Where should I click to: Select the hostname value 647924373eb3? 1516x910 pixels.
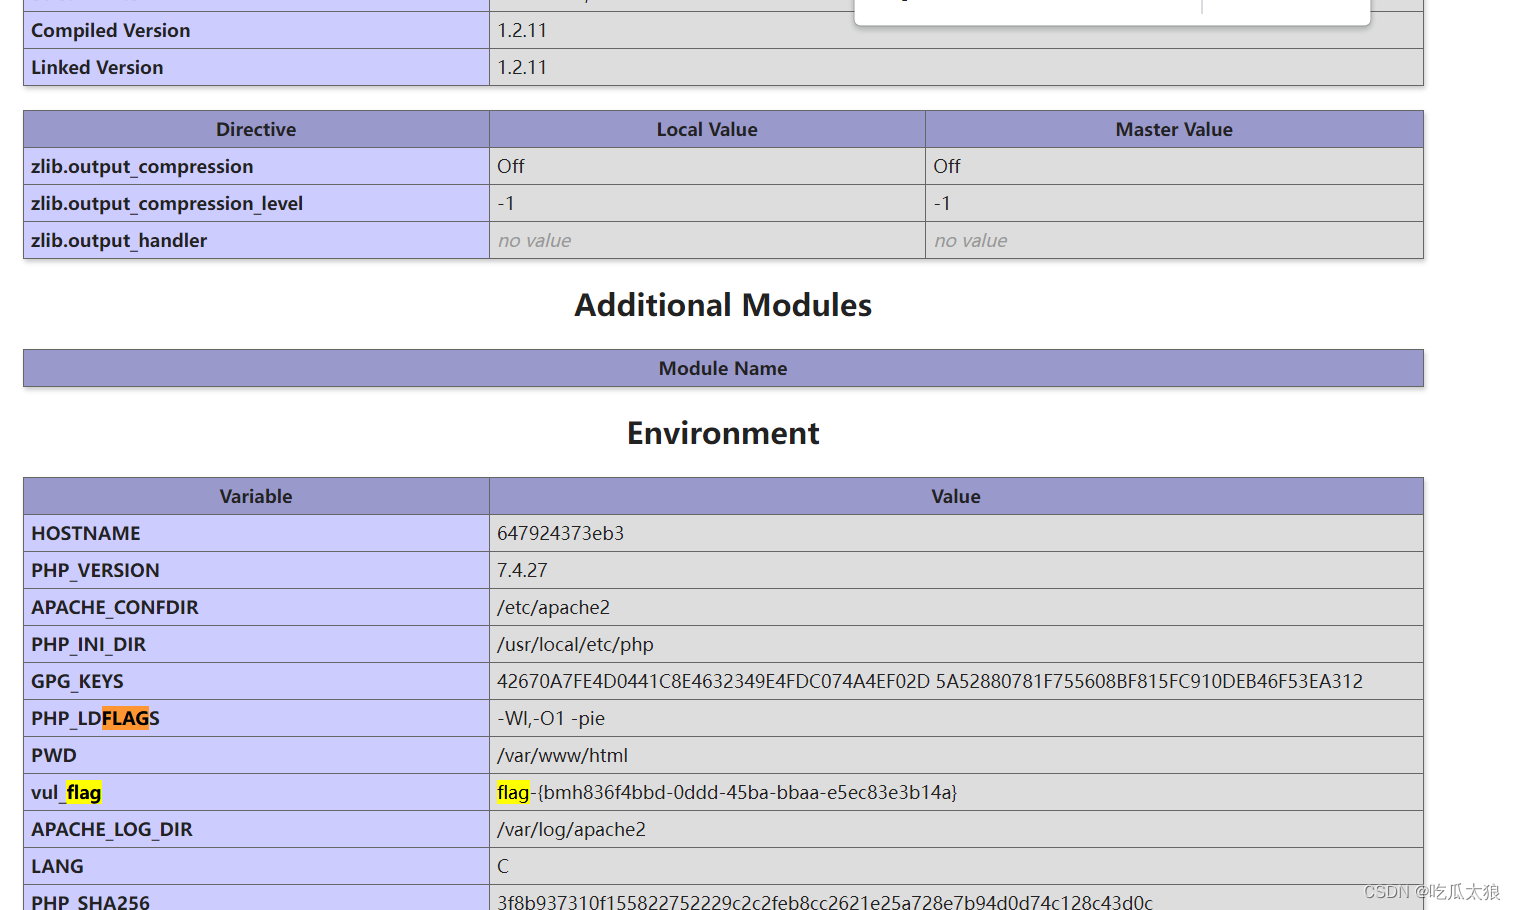[x=560, y=533]
